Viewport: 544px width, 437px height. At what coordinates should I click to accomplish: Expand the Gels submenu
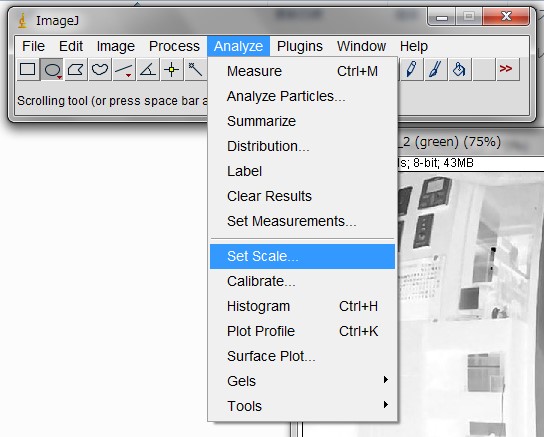coord(303,381)
